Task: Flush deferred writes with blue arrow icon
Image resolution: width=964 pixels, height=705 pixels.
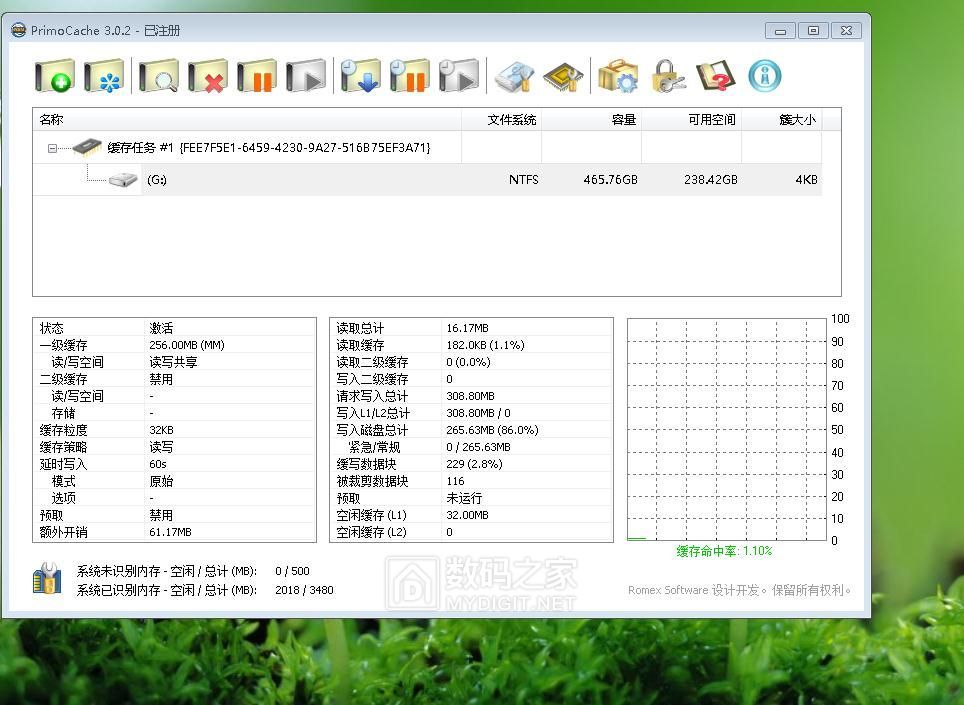Action: point(360,76)
